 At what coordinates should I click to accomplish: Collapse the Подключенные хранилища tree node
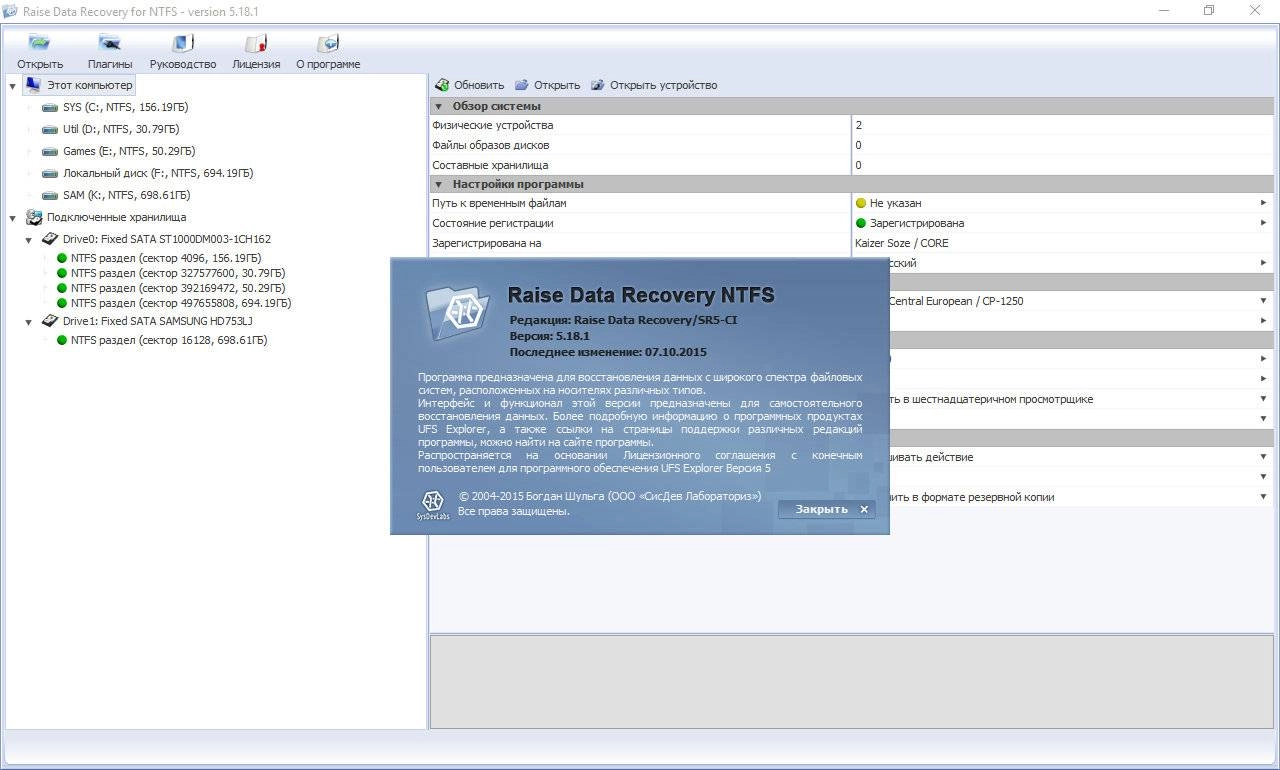tap(13, 218)
